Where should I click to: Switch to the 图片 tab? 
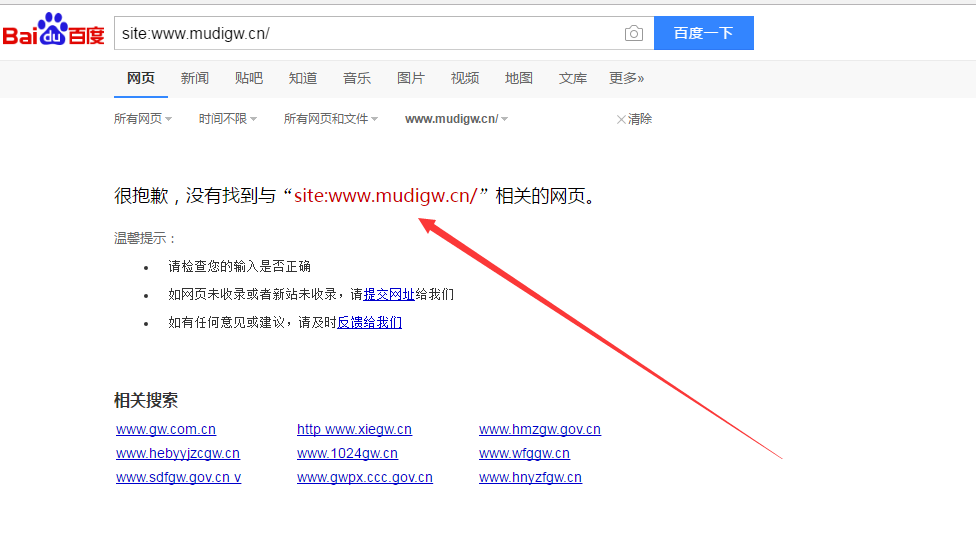pyautogui.click(x=411, y=78)
